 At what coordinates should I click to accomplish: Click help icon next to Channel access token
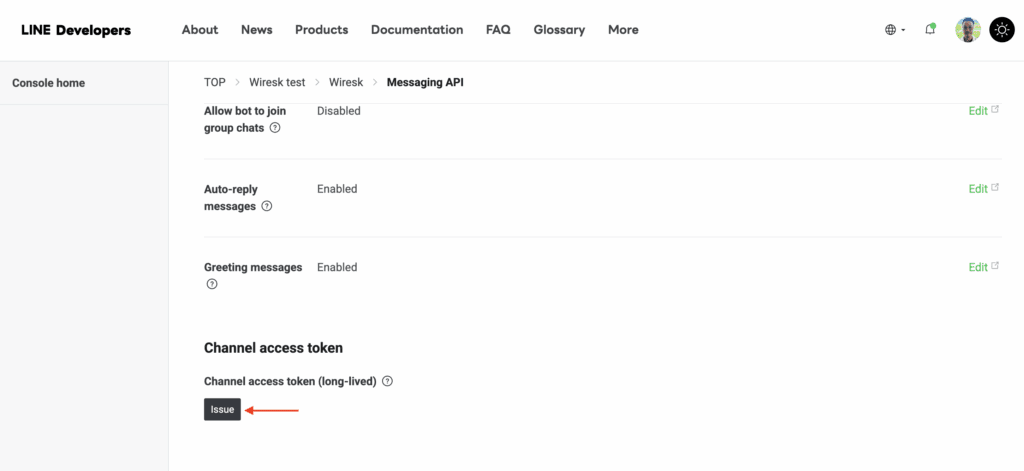click(x=388, y=382)
